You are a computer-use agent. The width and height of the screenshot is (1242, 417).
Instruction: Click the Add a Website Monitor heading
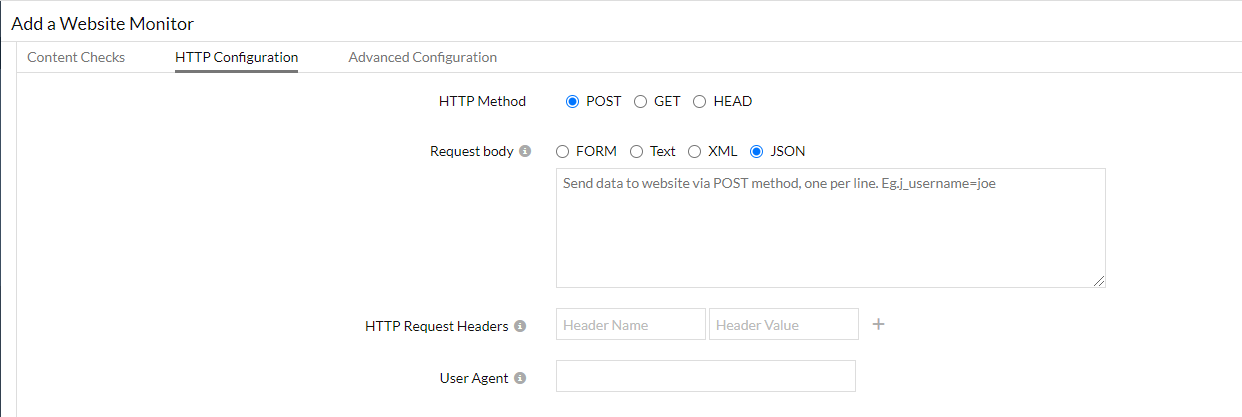103,23
